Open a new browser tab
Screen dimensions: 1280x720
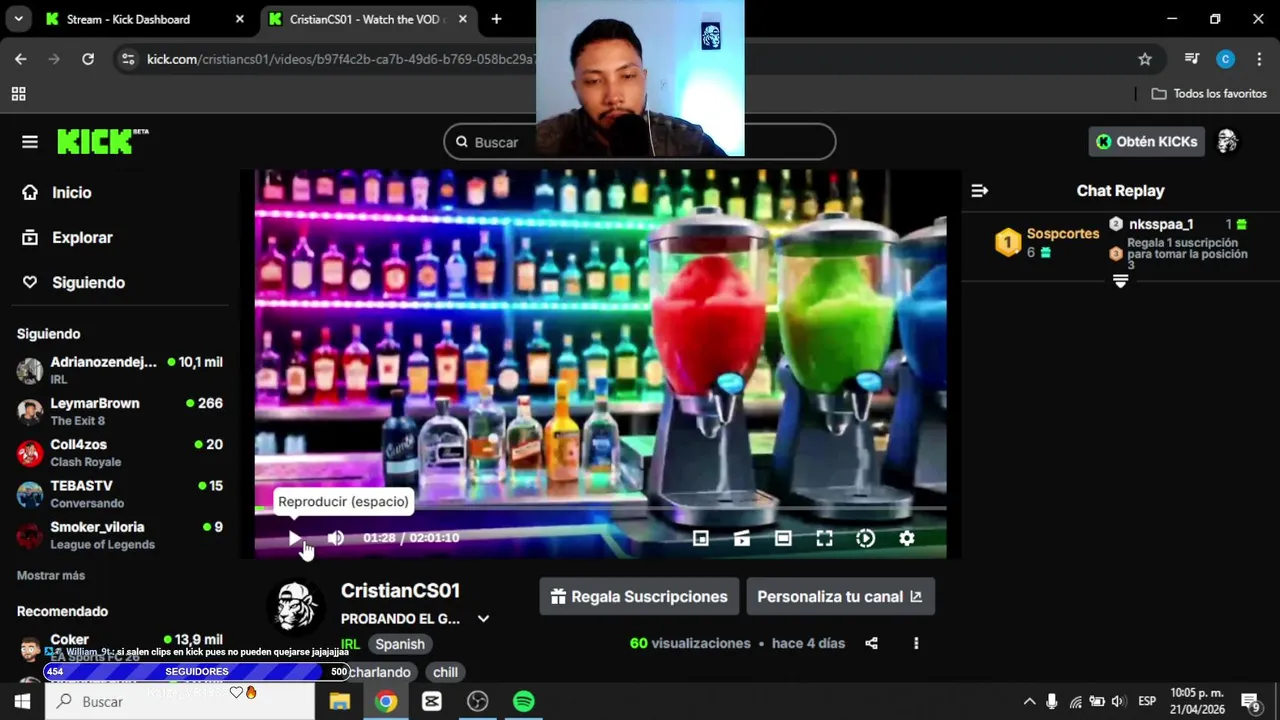point(496,19)
